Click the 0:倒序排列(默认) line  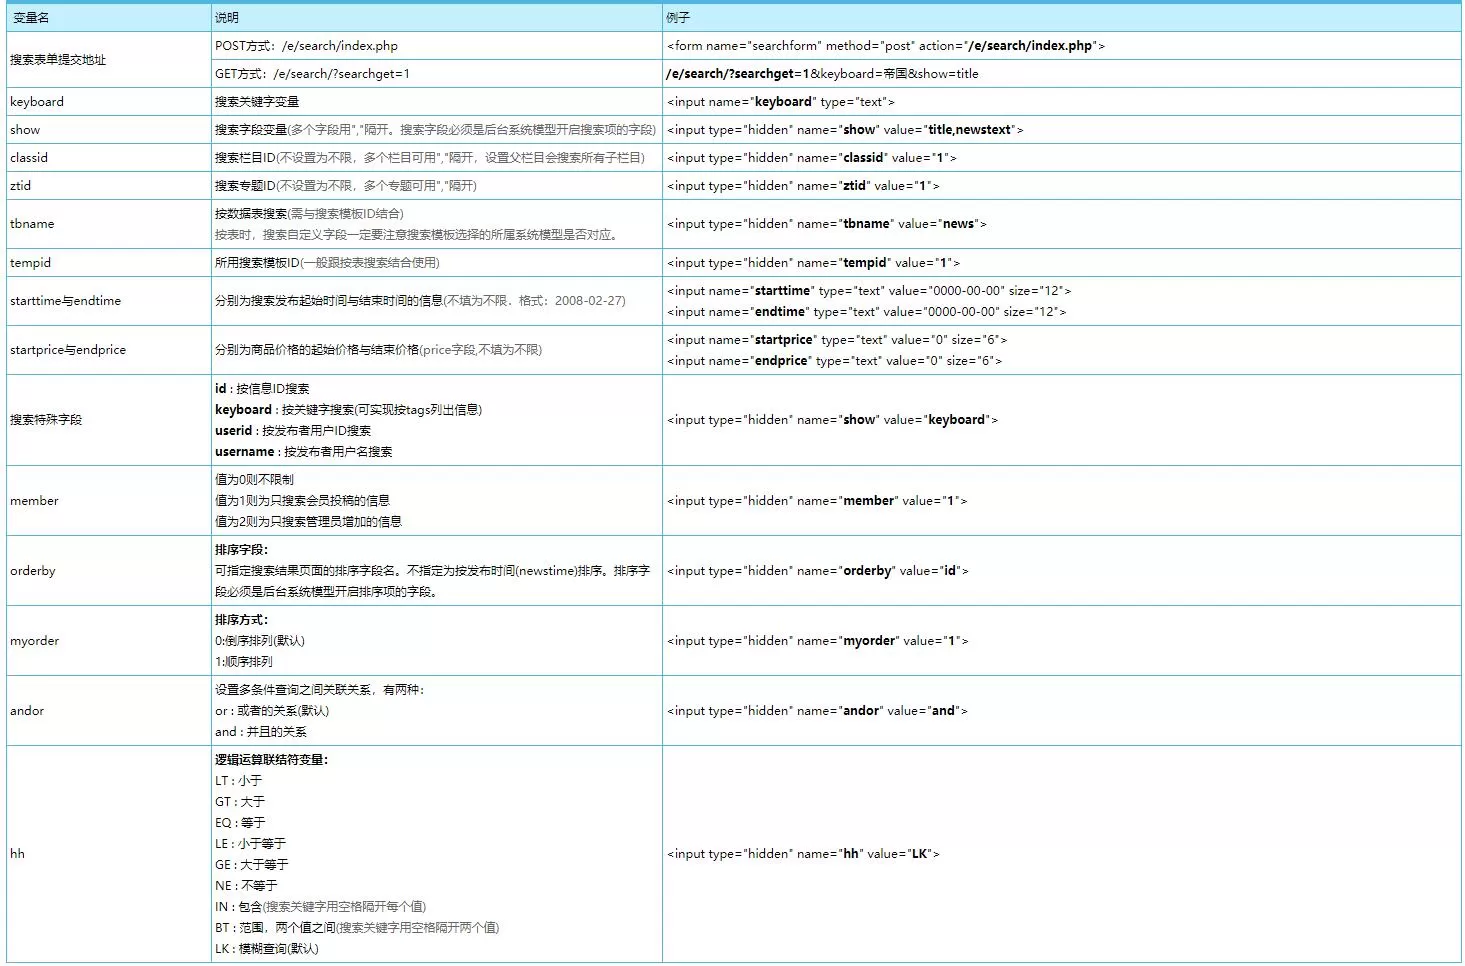click(x=260, y=641)
